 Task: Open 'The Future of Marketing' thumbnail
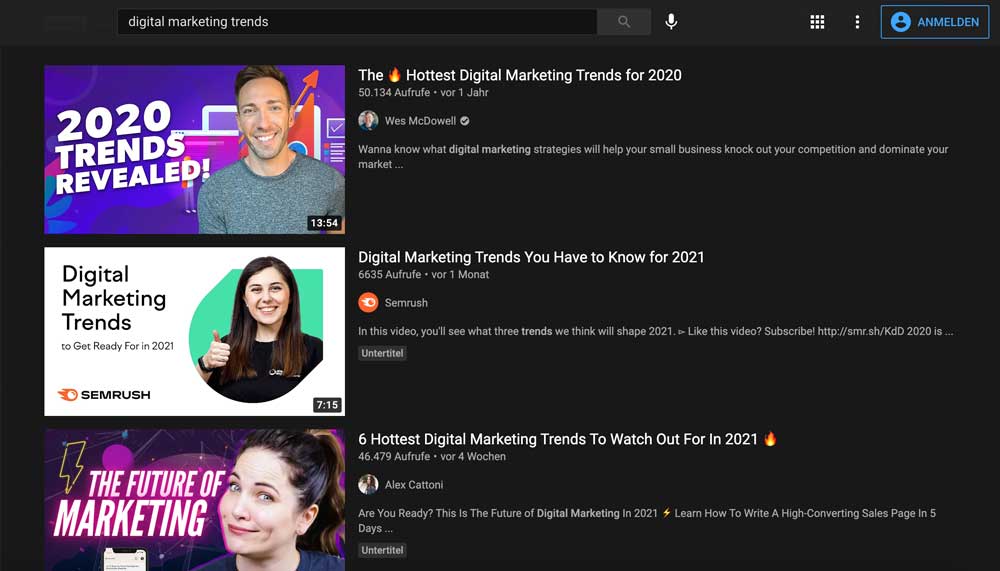click(x=195, y=500)
